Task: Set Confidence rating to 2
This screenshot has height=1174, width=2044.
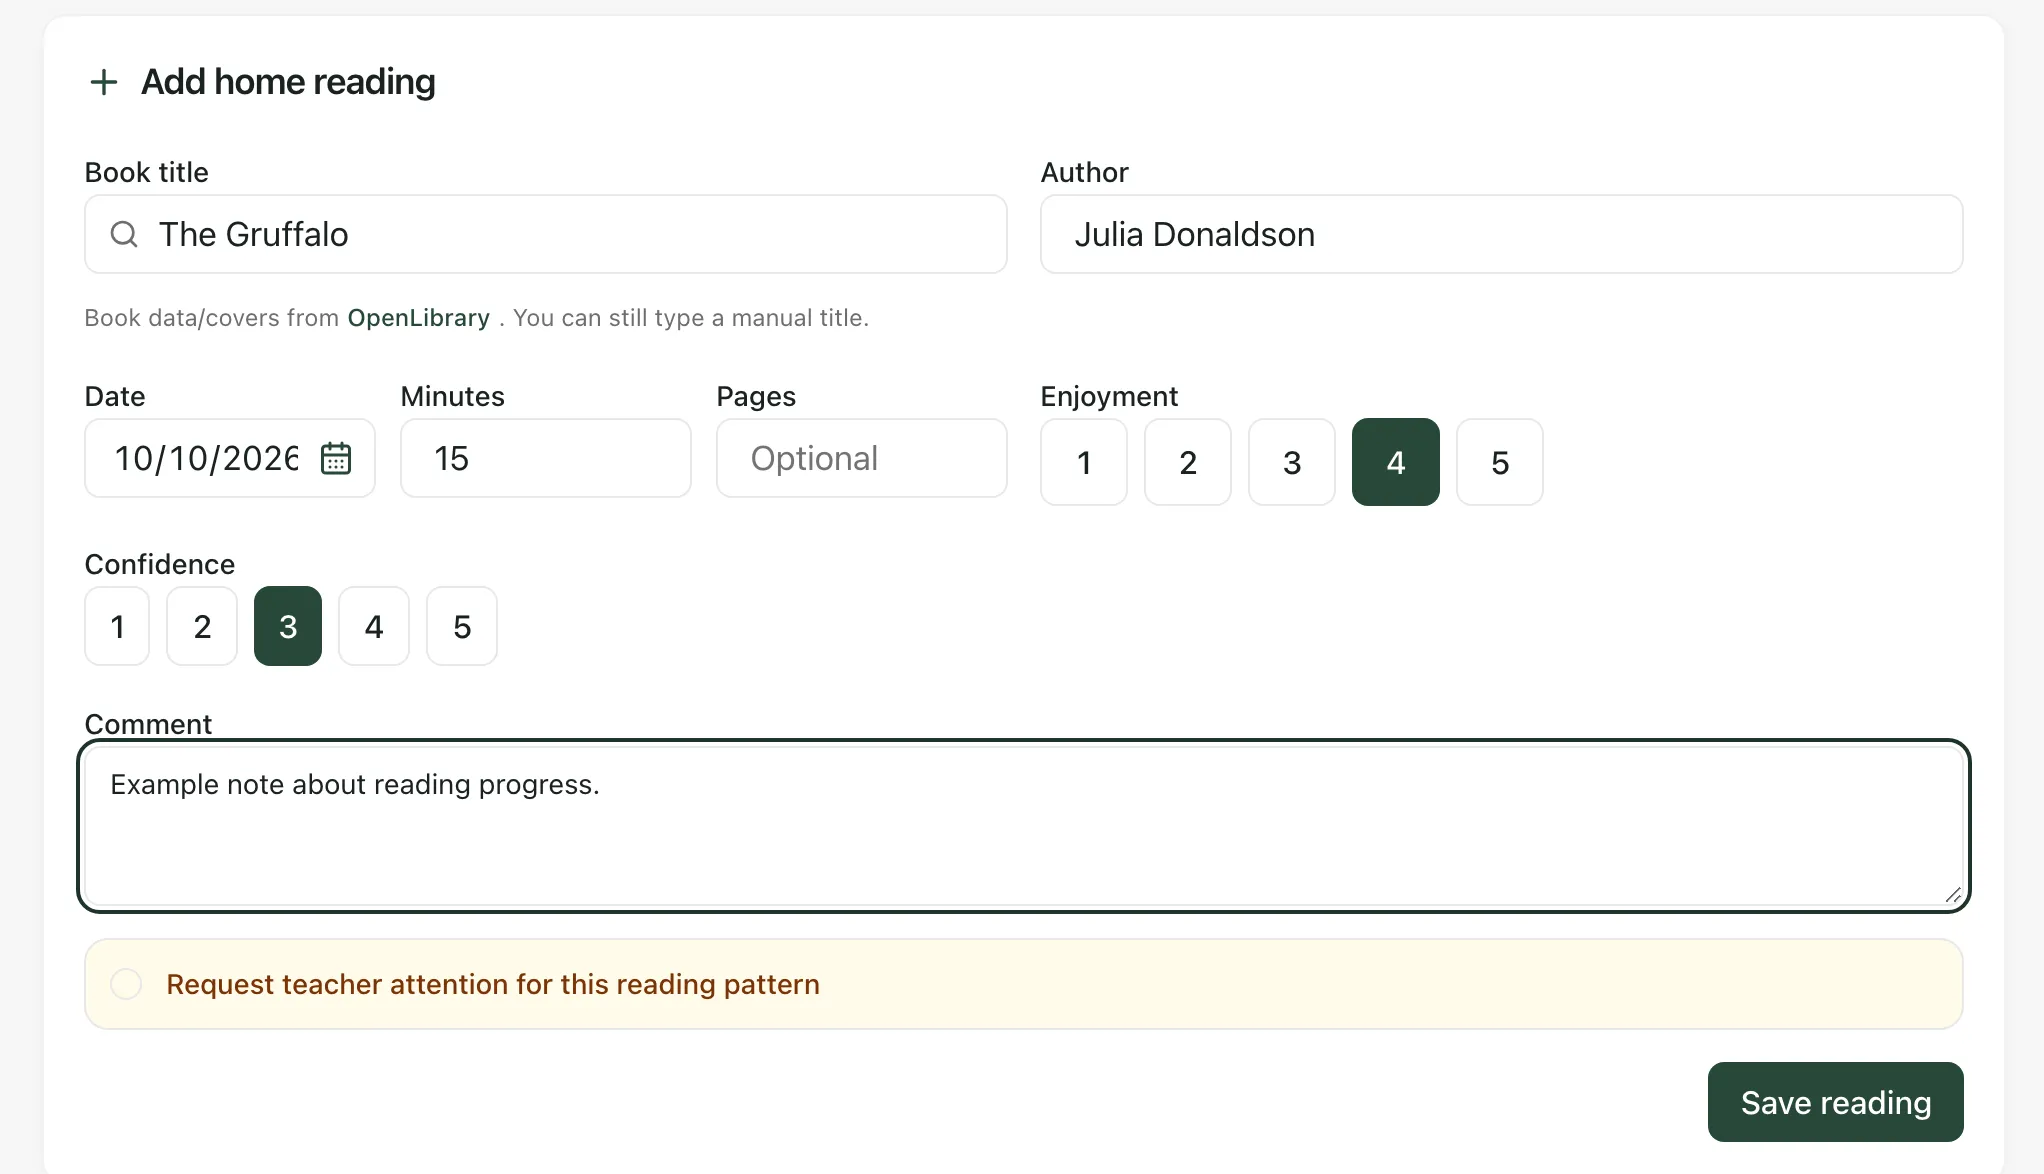Action: click(202, 626)
